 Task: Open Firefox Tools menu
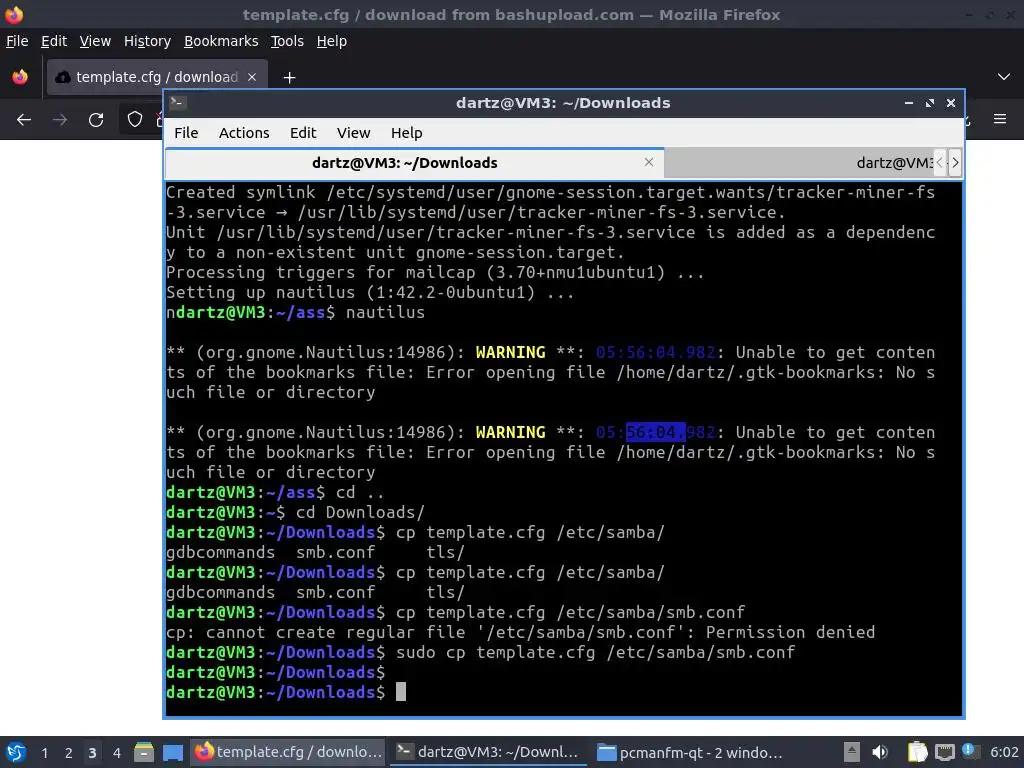pyautogui.click(x=287, y=41)
